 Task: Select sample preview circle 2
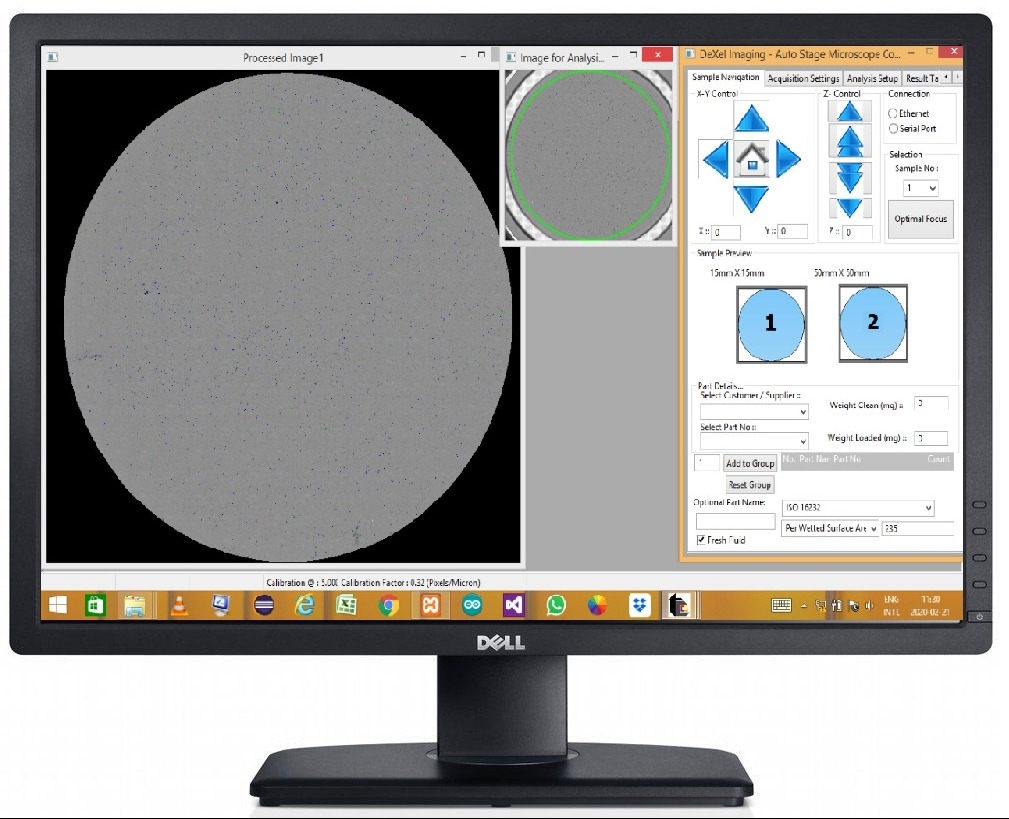point(872,324)
